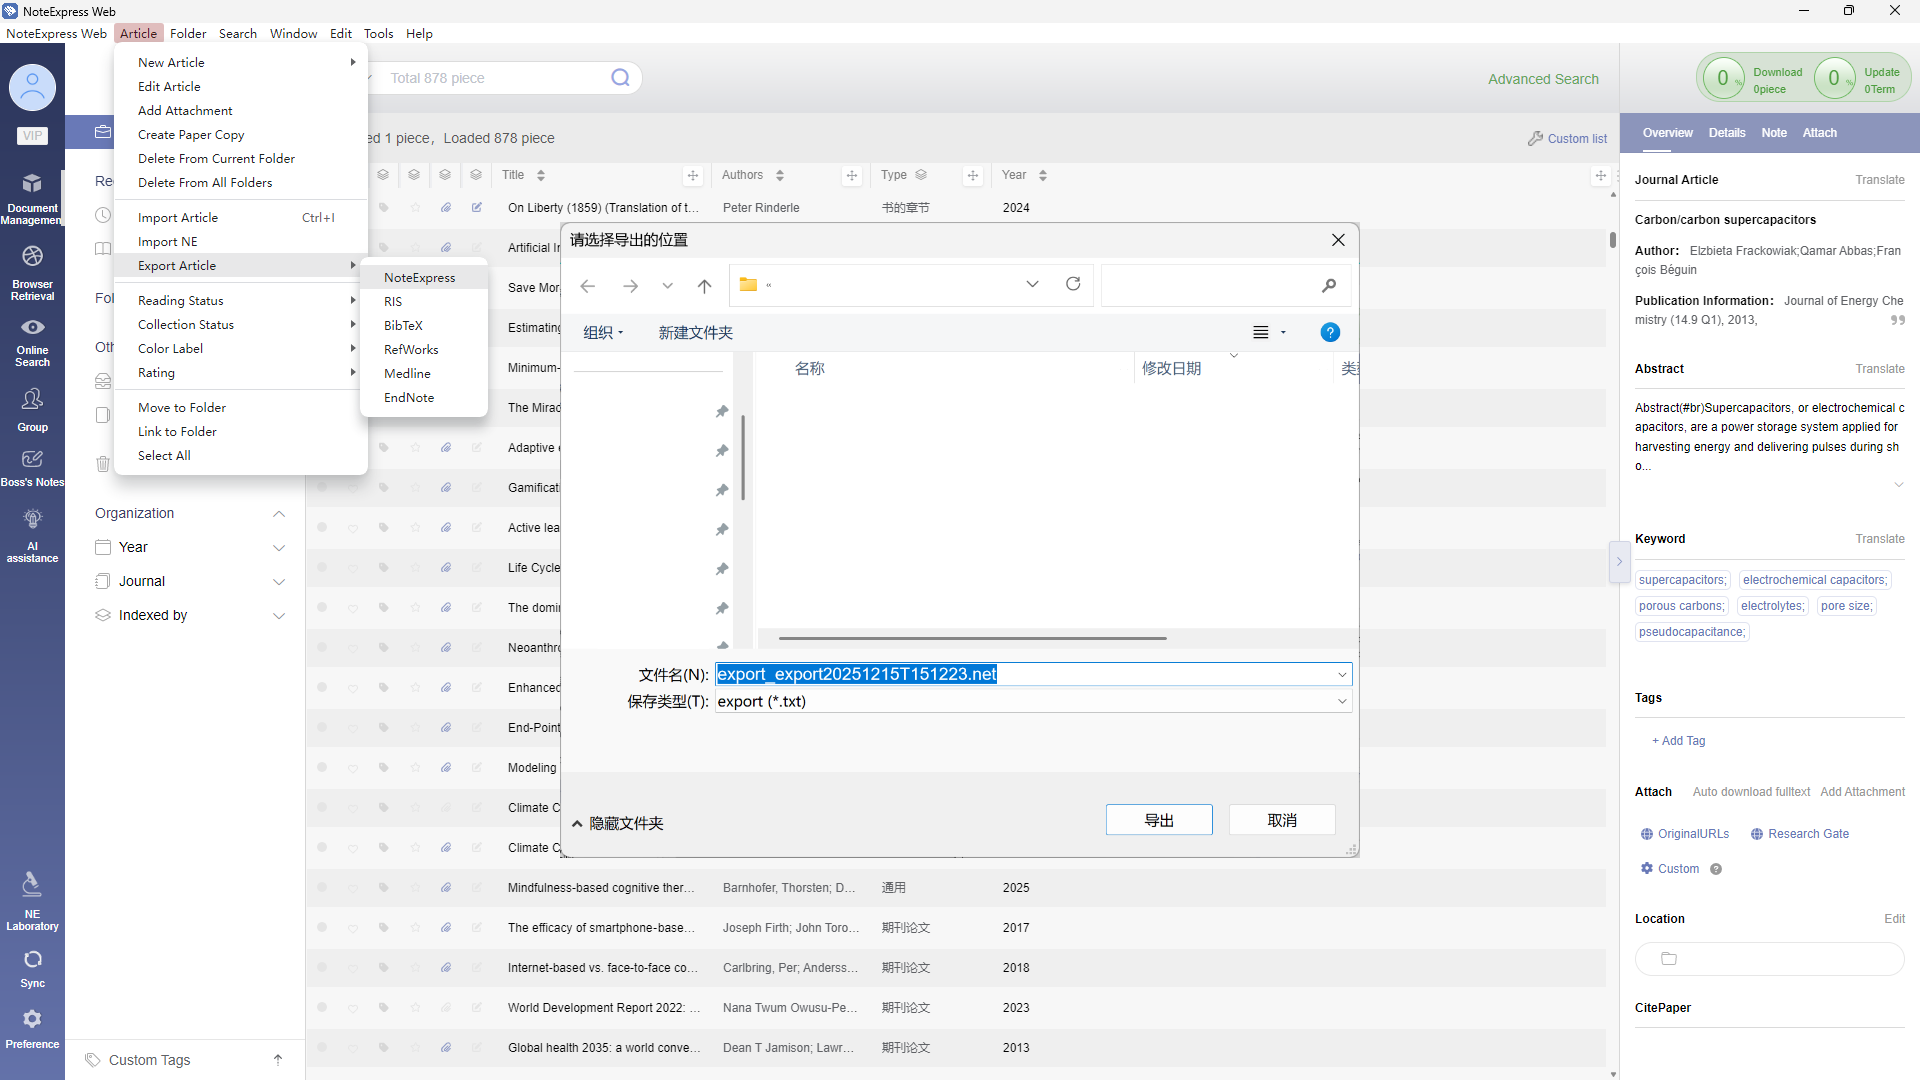Viewport: 1920px width, 1080px height.
Task: Click the Advanced Search link
Action: click(1542, 79)
